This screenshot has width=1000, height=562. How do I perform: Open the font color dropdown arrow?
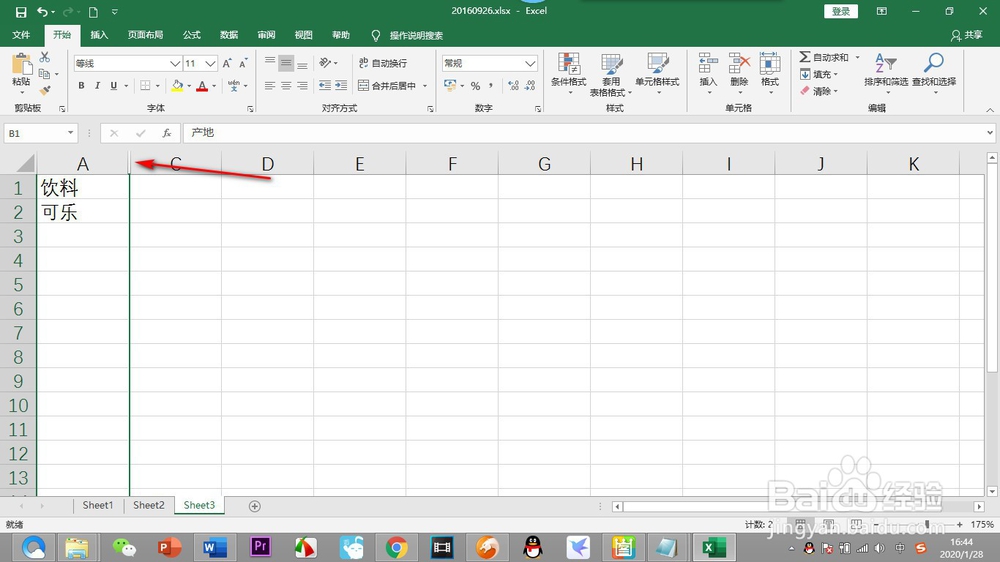point(214,85)
